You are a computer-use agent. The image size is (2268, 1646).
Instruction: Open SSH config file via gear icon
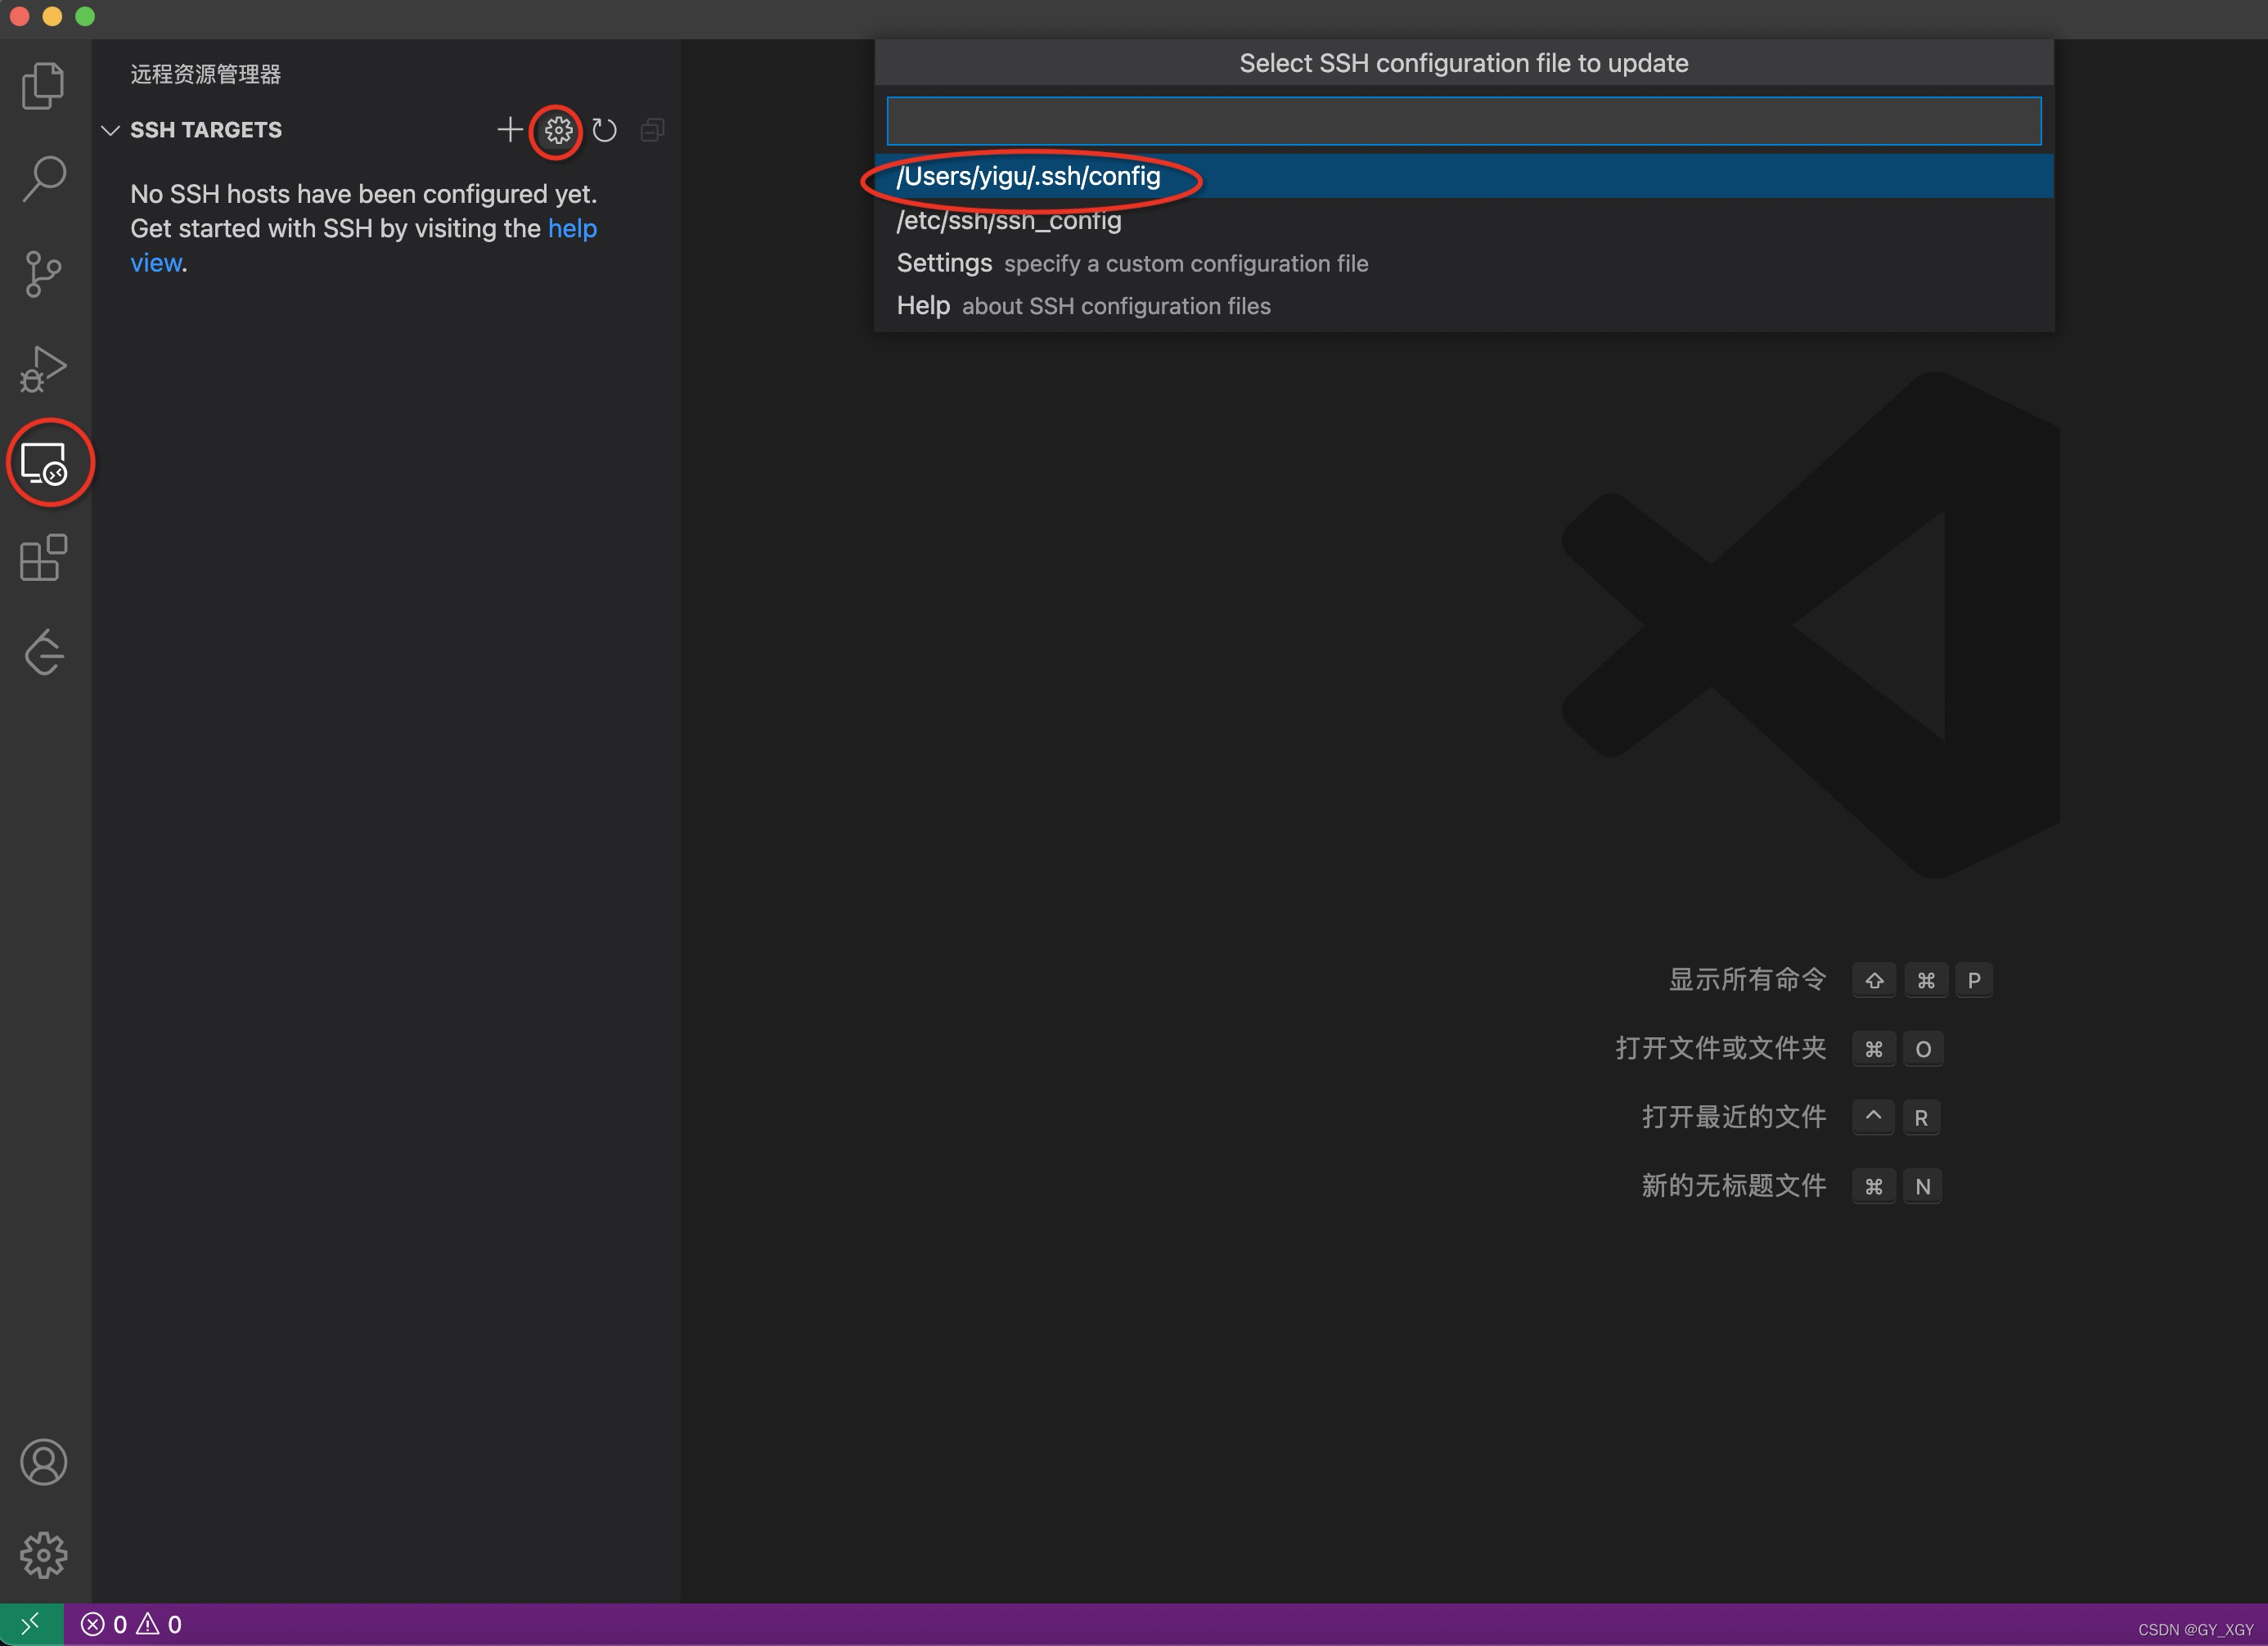pos(558,130)
